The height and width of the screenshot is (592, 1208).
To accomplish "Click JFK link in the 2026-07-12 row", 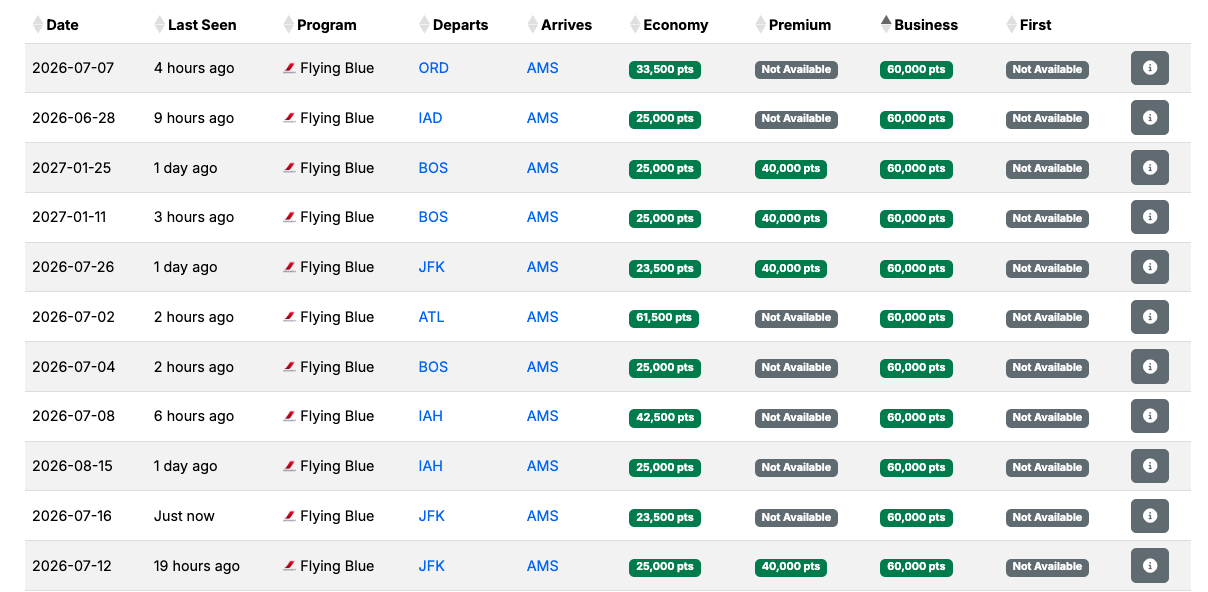I will 432,566.
